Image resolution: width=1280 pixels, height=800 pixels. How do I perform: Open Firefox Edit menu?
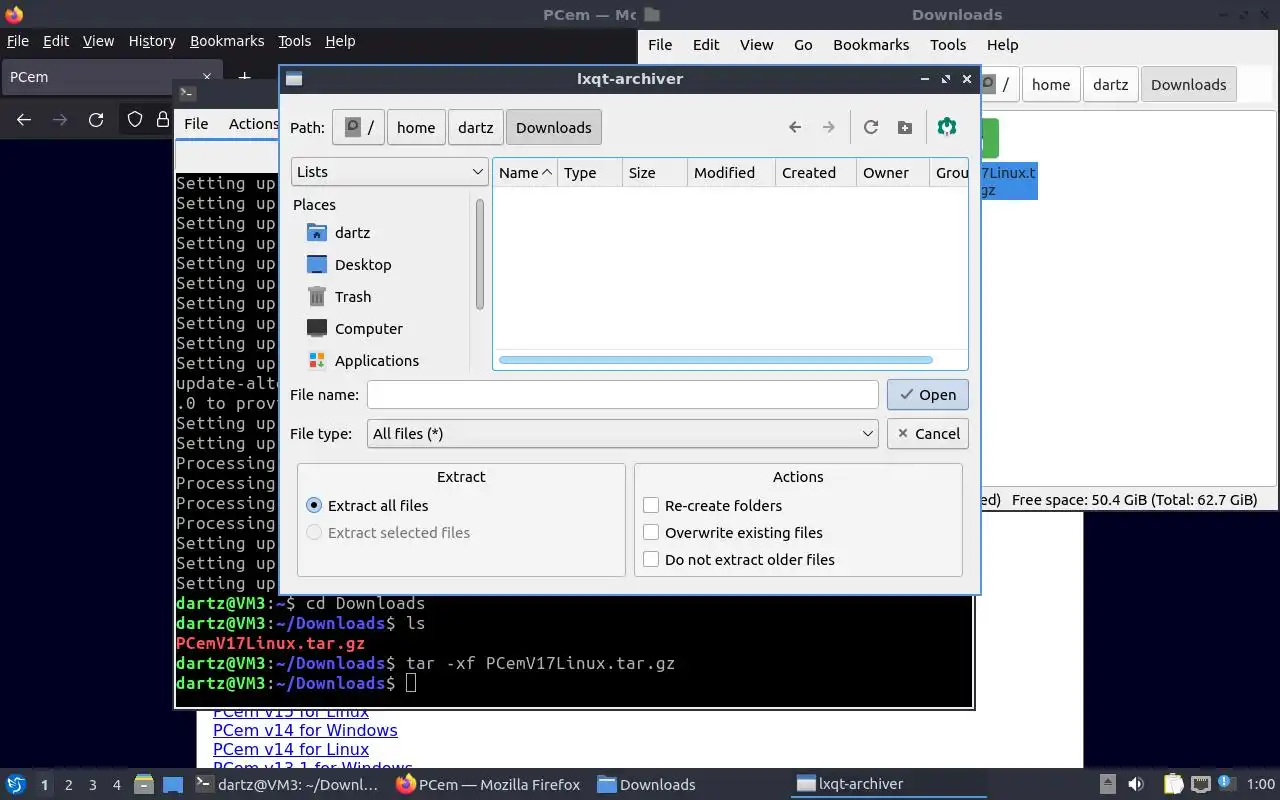[56, 41]
